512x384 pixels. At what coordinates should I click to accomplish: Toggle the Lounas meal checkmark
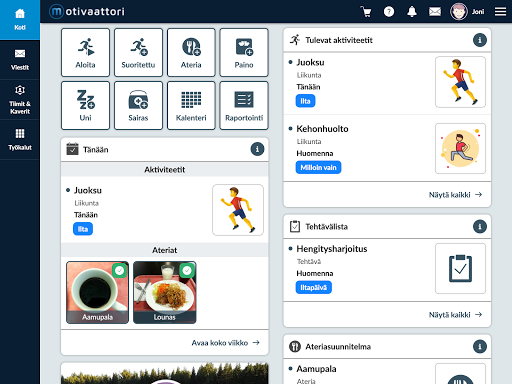click(187, 270)
